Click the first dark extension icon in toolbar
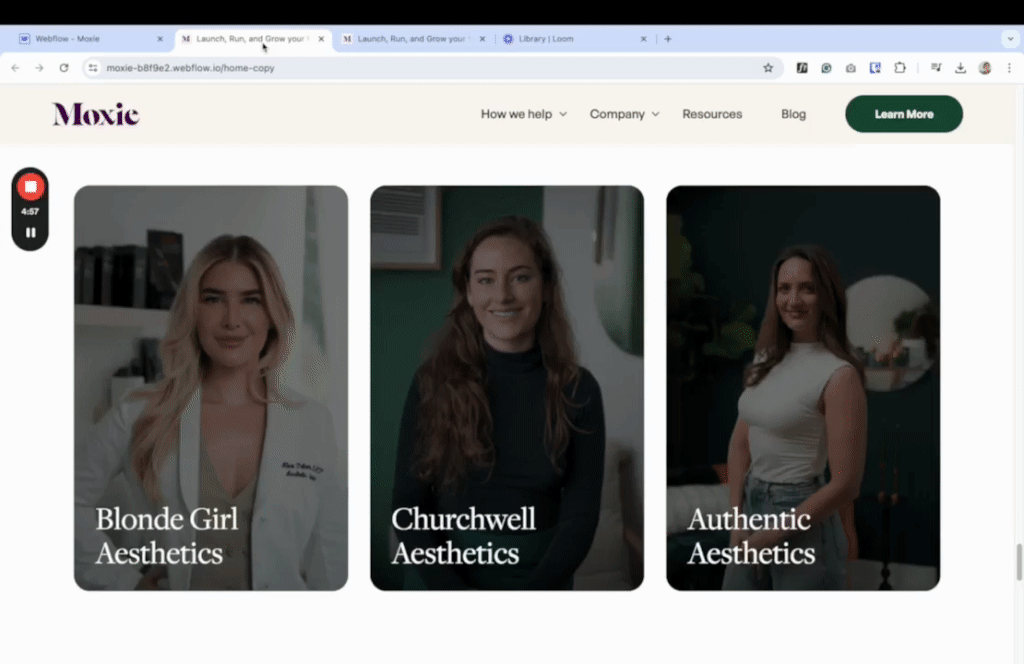The image size is (1024, 664). (x=802, y=68)
